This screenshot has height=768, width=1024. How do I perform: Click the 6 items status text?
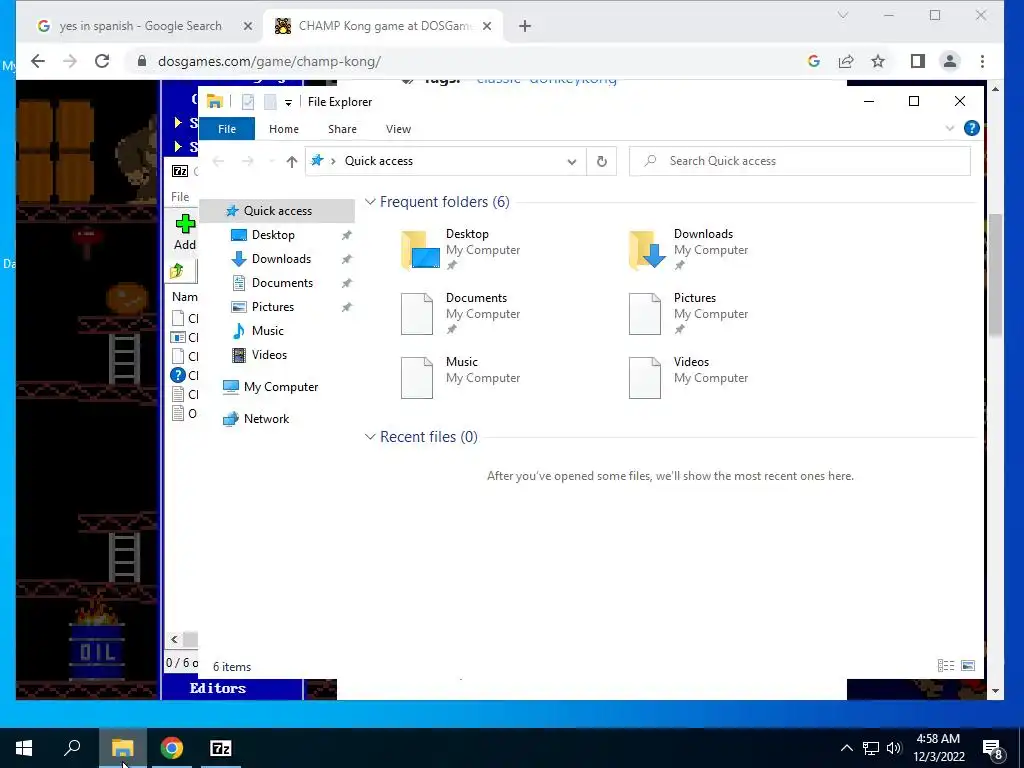(x=232, y=667)
